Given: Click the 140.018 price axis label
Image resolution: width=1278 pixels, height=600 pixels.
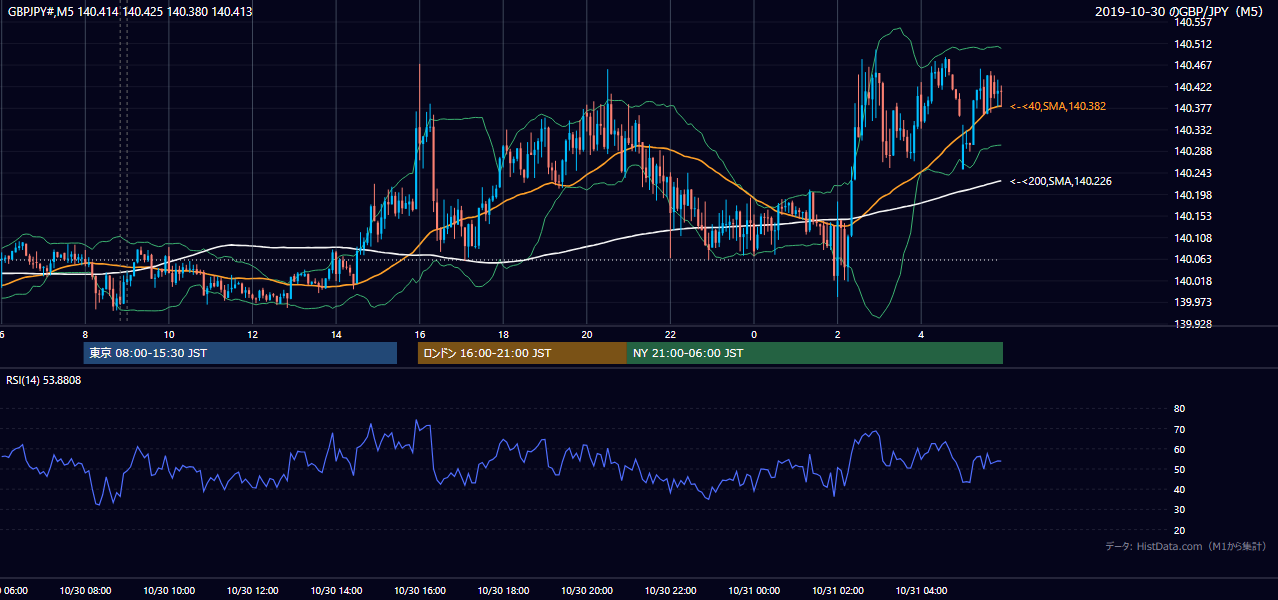Looking at the screenshot, I should [x=1193, y=281].
